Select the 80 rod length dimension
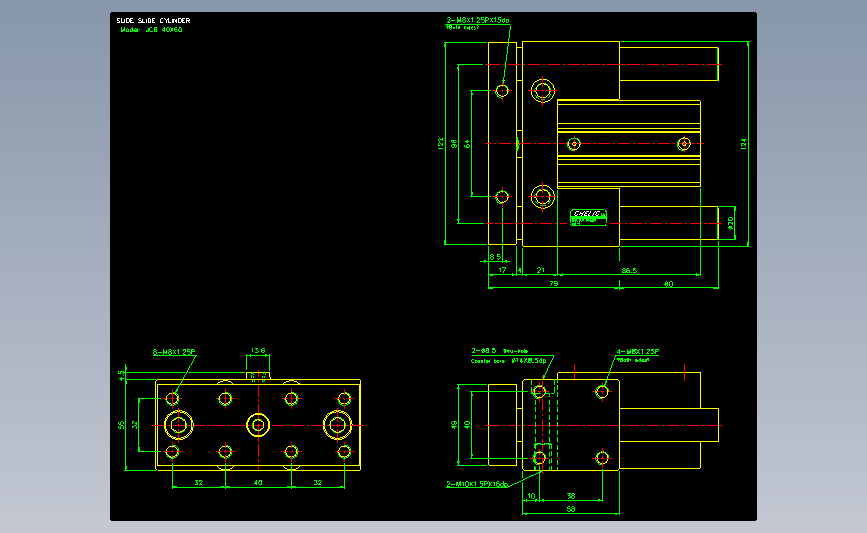 tap(668, 284)
